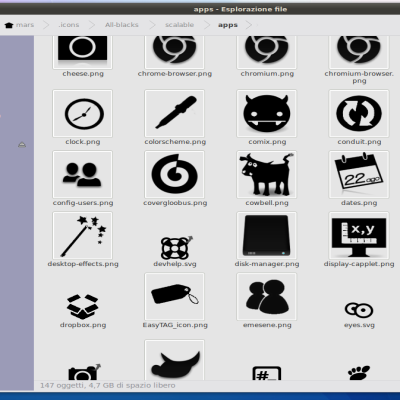The width and height of the screenshot is (400, 400).
Task: Click the bull horns icon thumbnail
Action: point(174,360)
